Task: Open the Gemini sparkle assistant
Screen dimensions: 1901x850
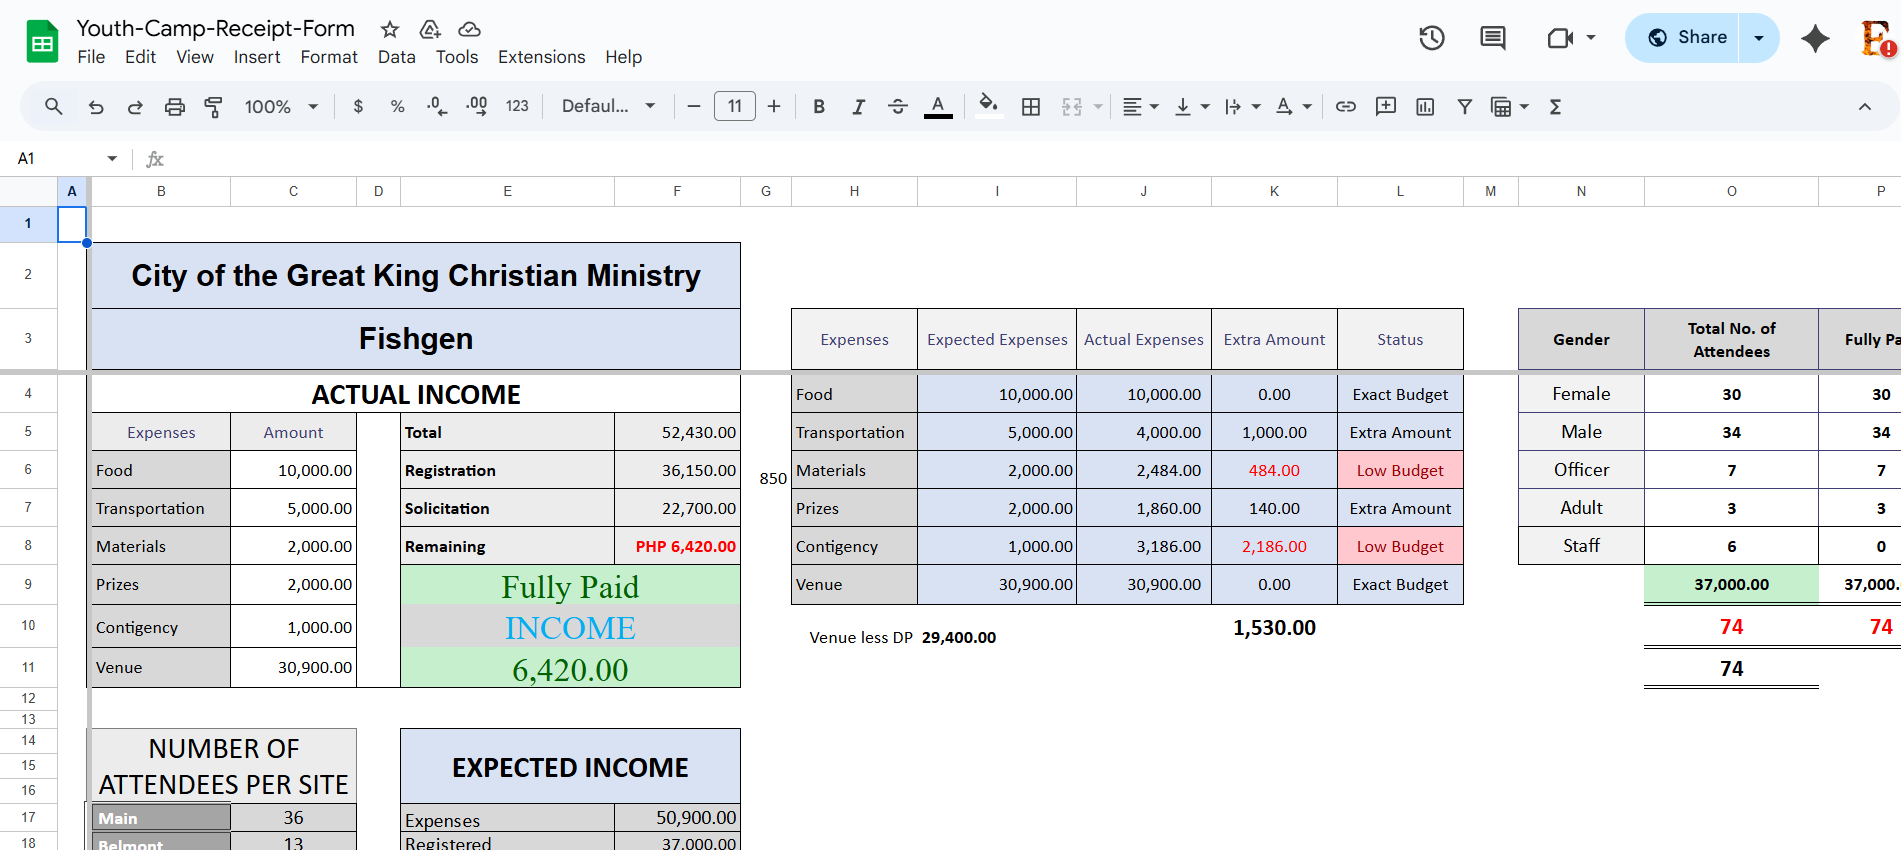Action: click(1815, 38)
